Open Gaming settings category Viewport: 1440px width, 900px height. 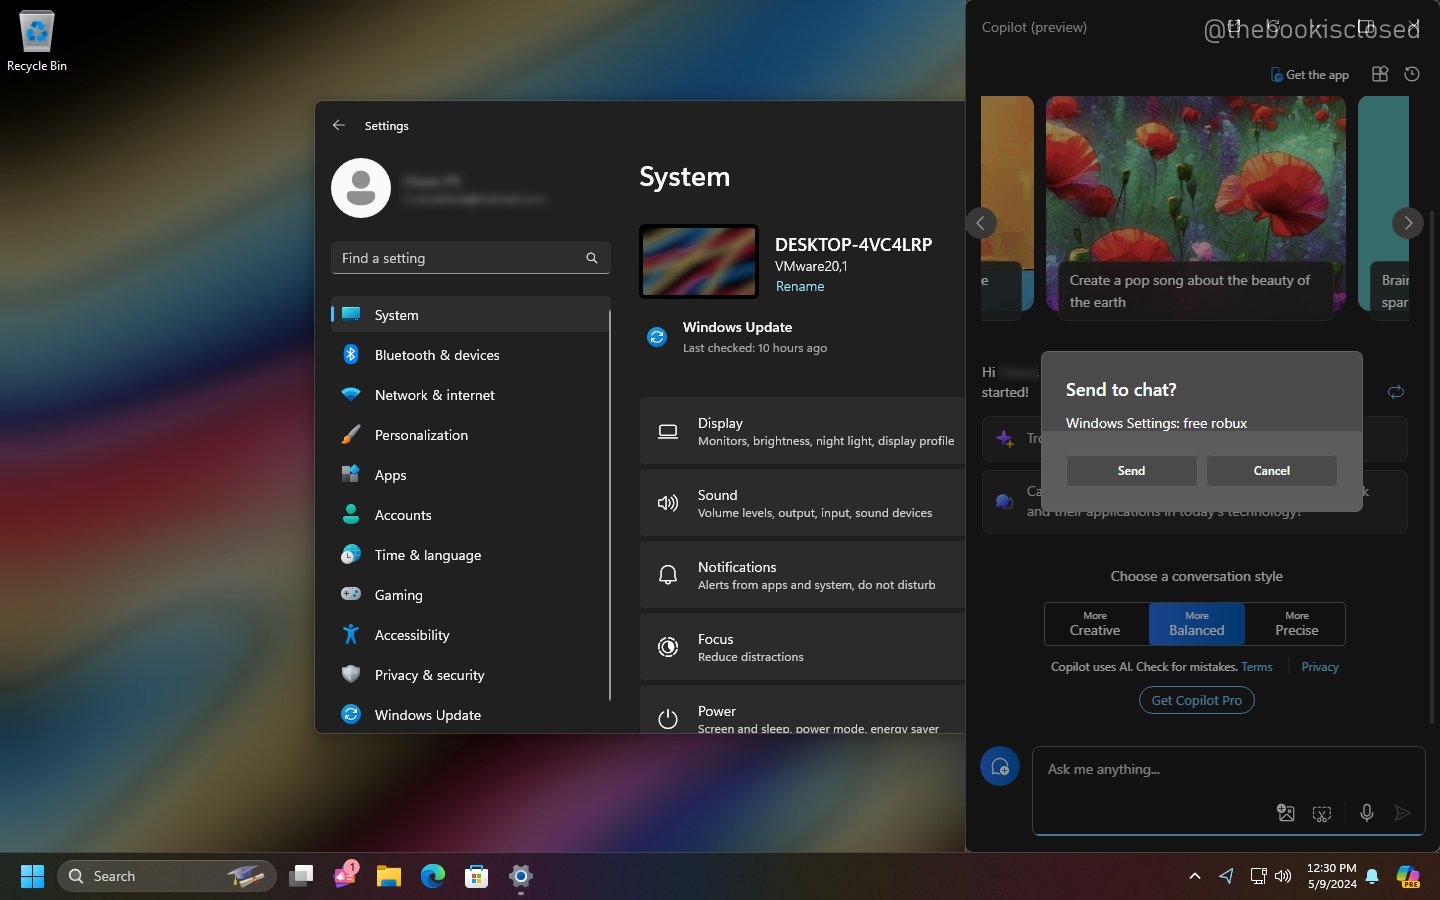pos(470,595)
